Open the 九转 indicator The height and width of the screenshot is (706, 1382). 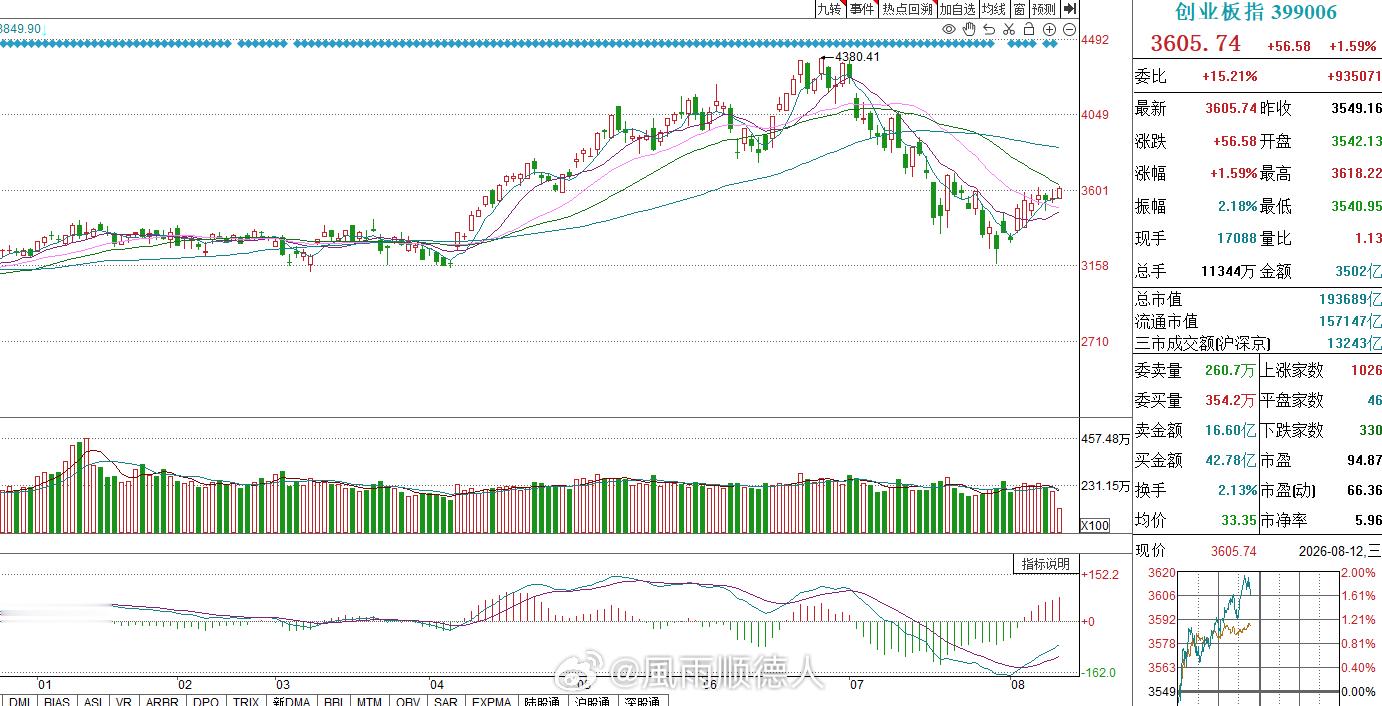(830, 9)
